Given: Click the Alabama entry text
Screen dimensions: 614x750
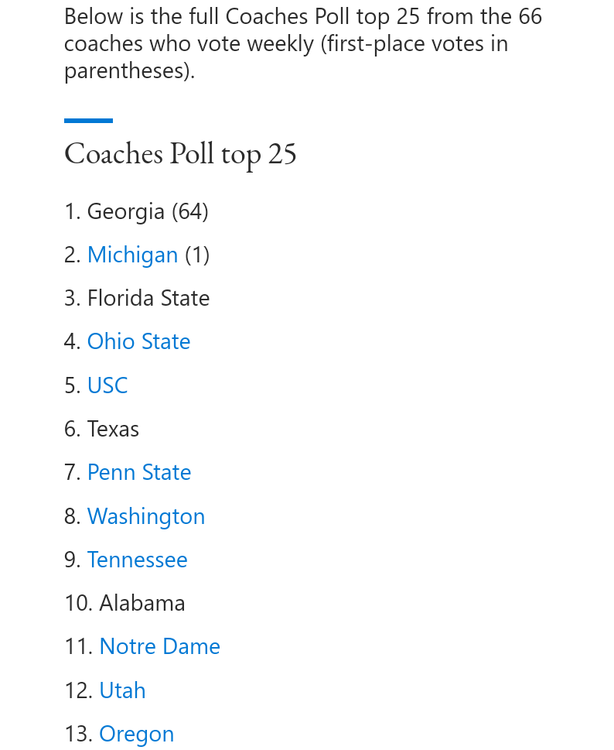Looking at the screenshot, I should coord(142,603).
